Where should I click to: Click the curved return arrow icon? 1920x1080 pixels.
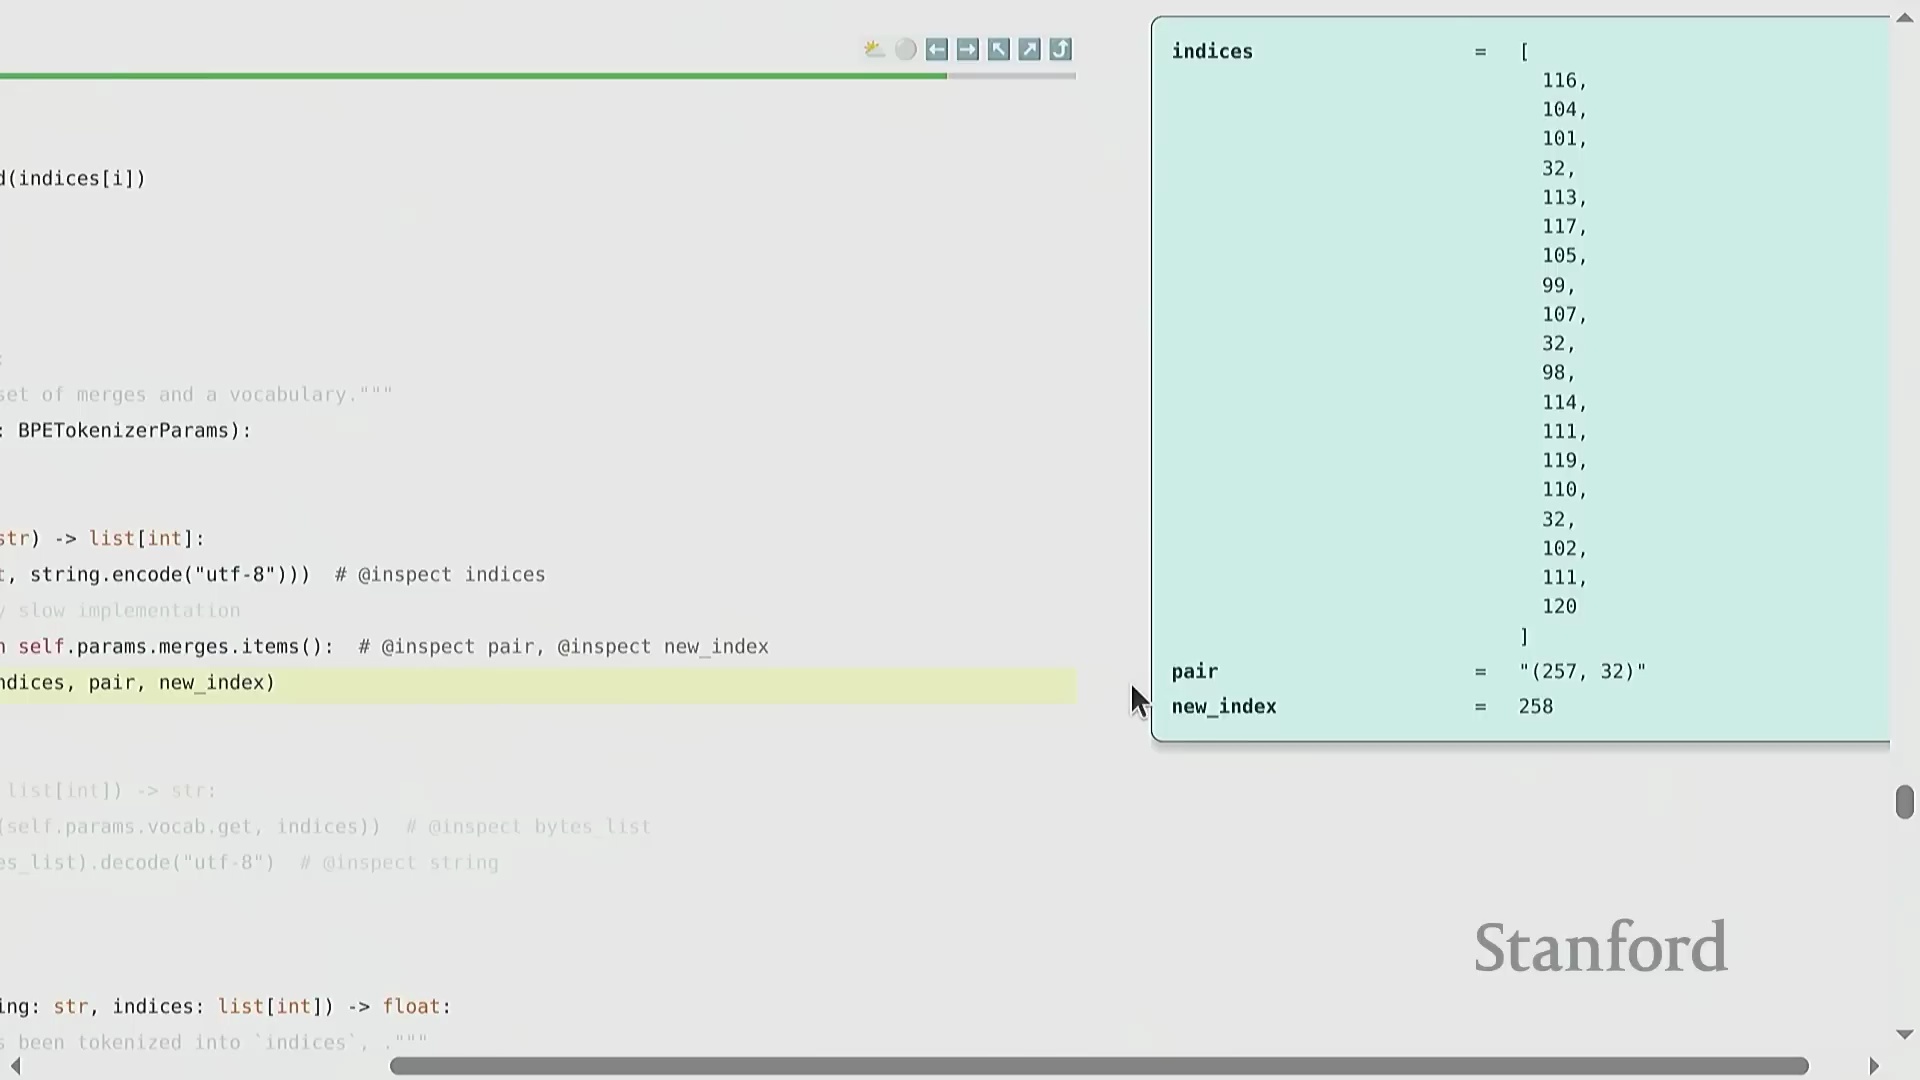(x=1060, y=50)
